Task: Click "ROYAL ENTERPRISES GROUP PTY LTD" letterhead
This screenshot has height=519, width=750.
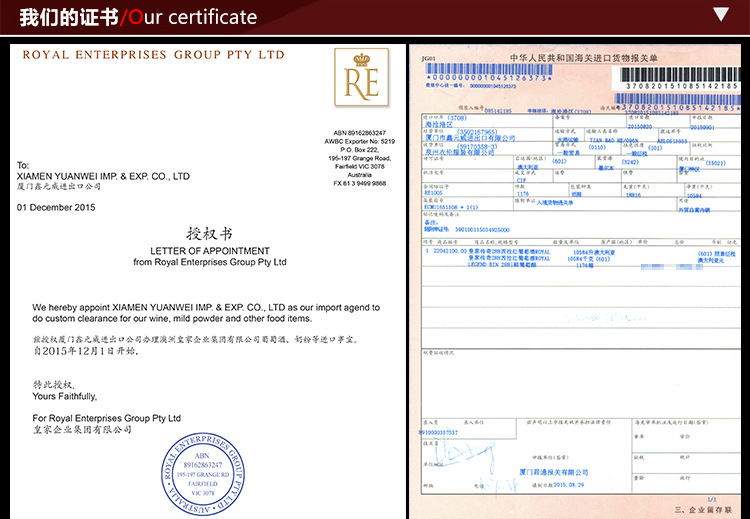Action: pos(154,55)
